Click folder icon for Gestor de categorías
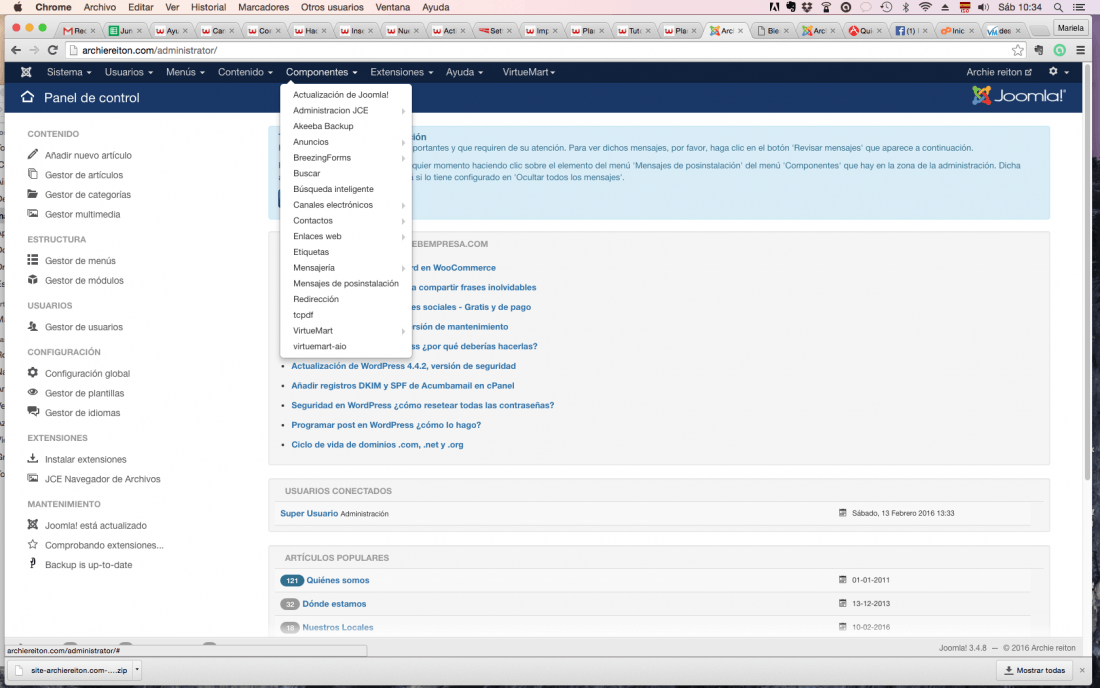Image resolution: width=1100 pixels, height=688 pixels. [x=32, y=194]
